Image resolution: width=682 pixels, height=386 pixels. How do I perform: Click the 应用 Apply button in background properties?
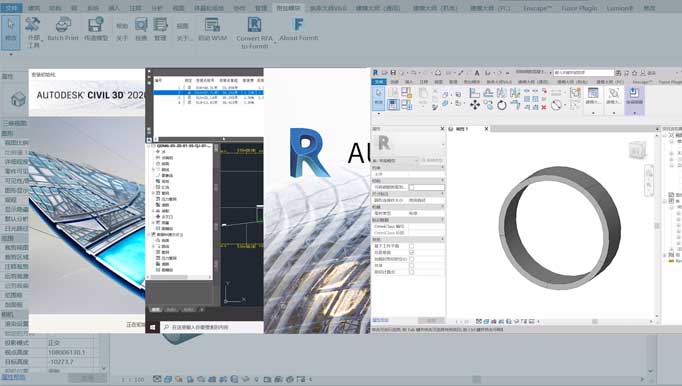87,378
